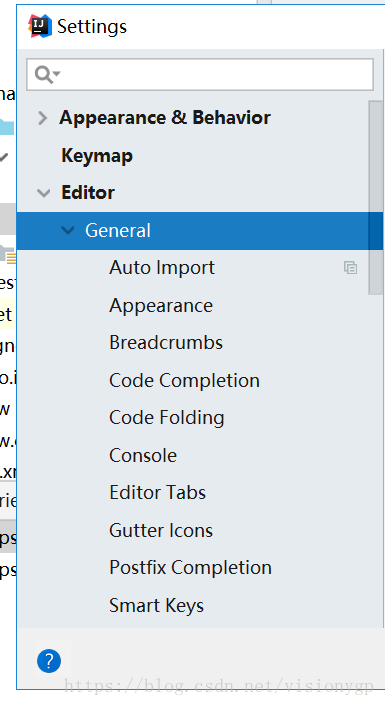Open Smart Keys settings
The image size is (385, 706).
[x=156, y=606]
